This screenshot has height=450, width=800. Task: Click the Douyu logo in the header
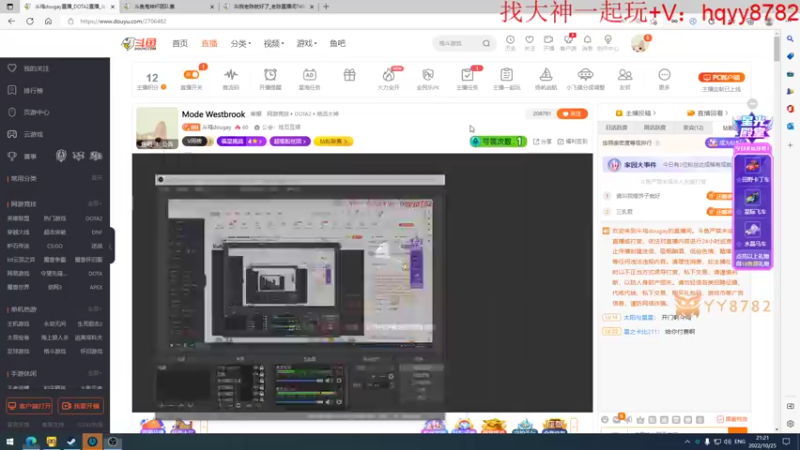[139, 44]
